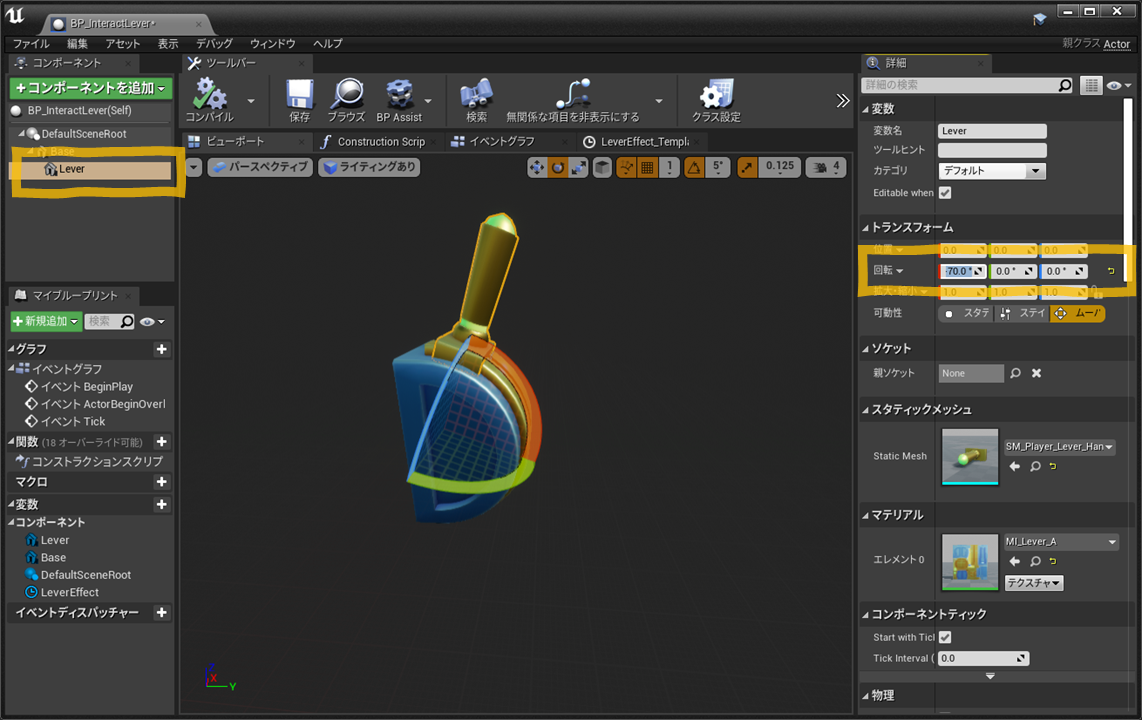Viewport: 1142px width, 720px height.
Task: Open the Edit (編集) menu
Action: click(77, 44)
